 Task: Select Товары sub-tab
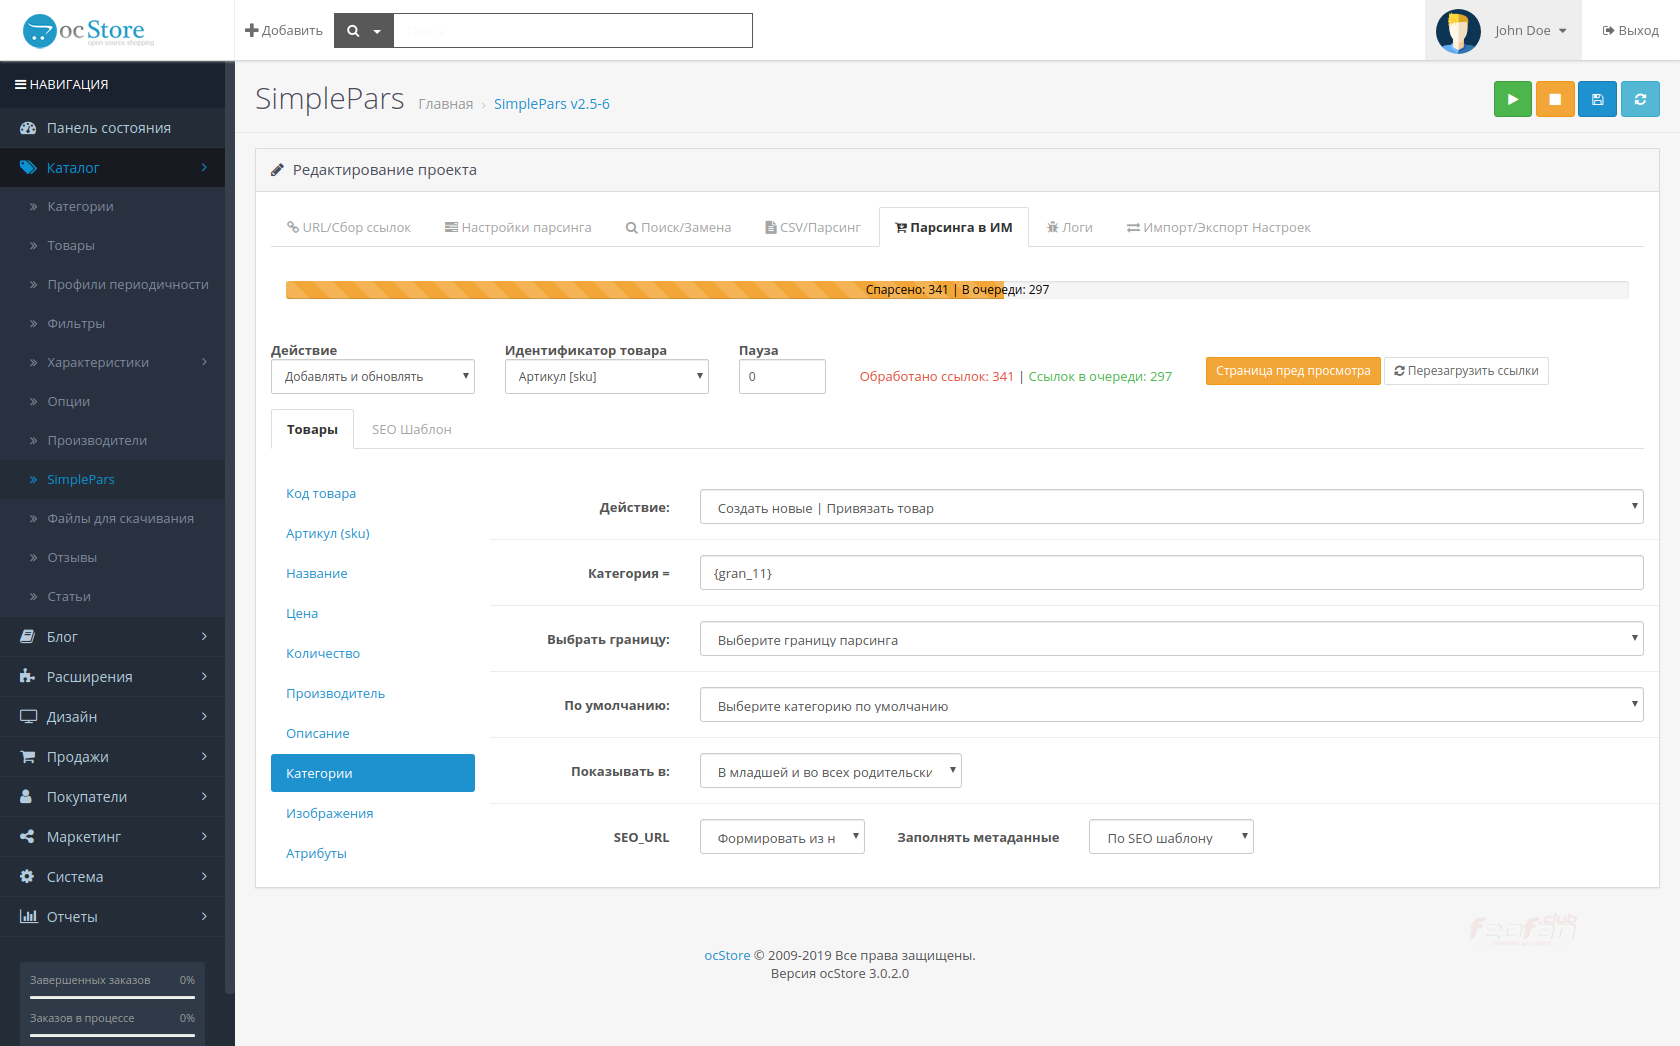click(312, 430)
